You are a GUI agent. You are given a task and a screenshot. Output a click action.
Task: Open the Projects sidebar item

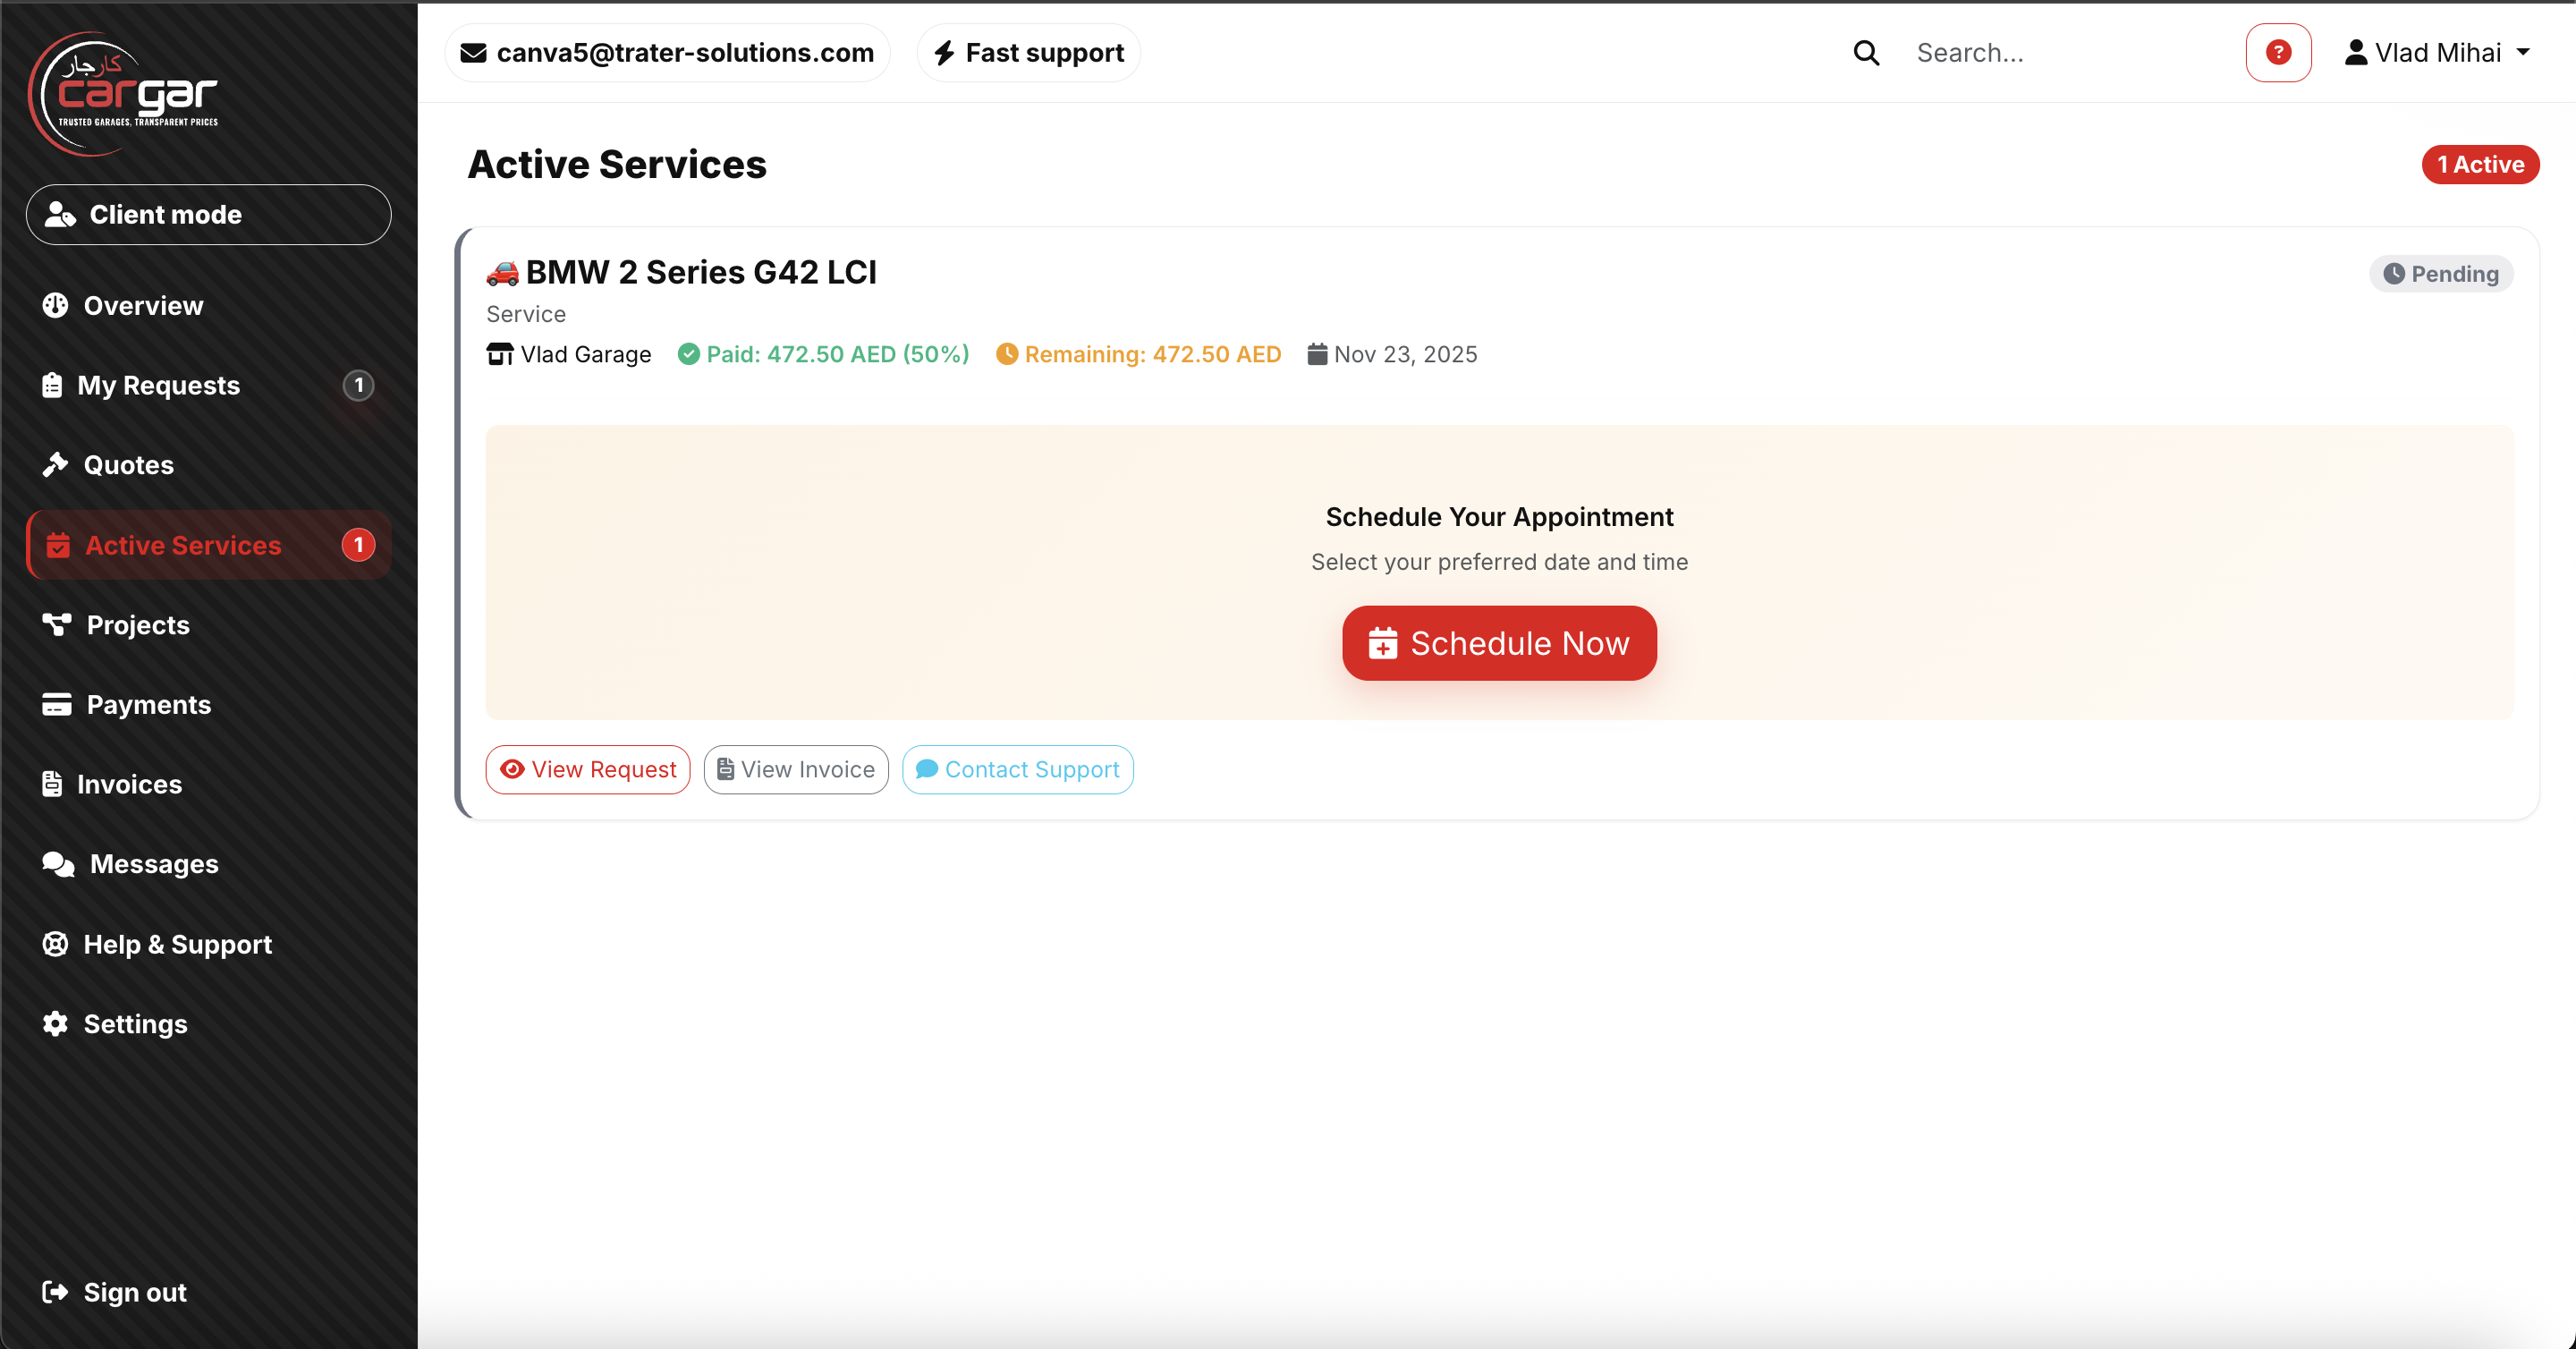click(138, 624)
